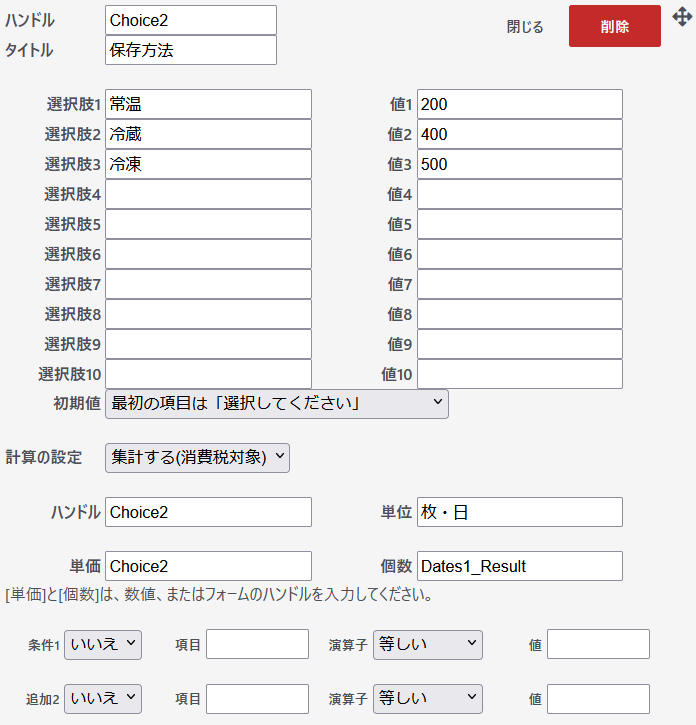Click the 選択肢2 field with 冷蔵
This screenshot has width=696, height=725.
tap(209, 134)
